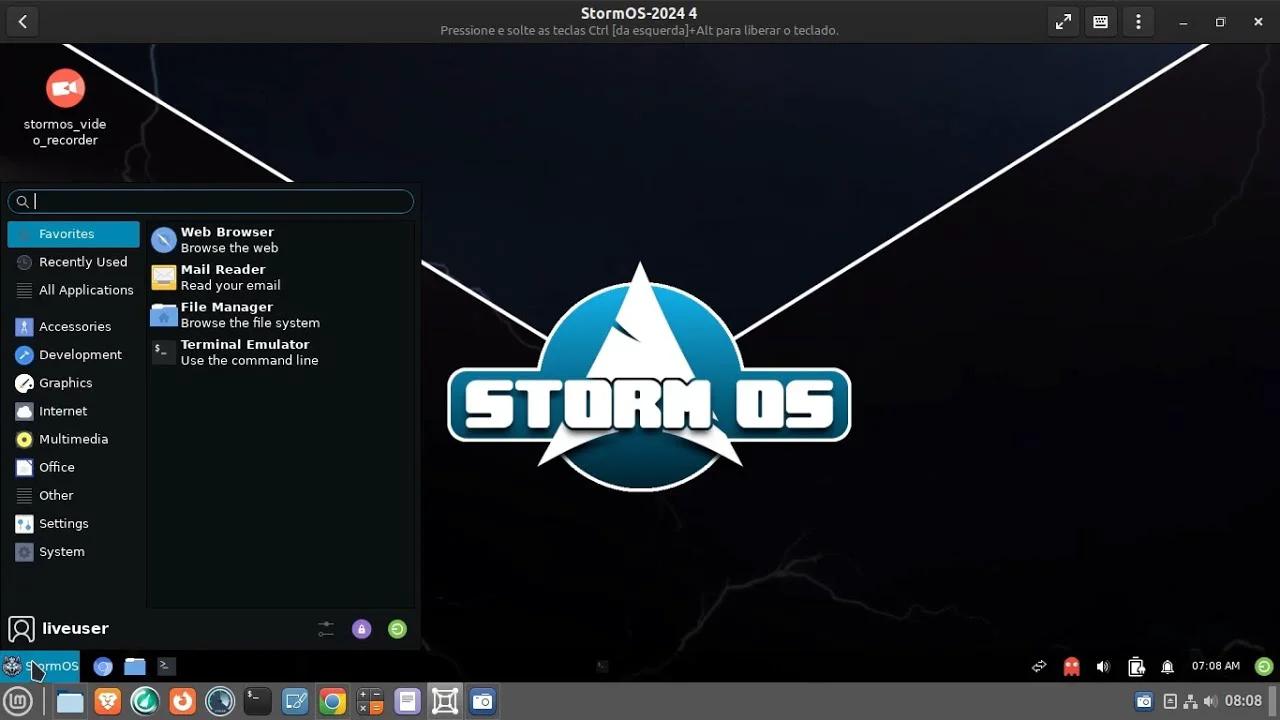This screenshot has height=720, width=1280.
Task: Open Web Browser from the Favorites list
Action: pos(227,239)
